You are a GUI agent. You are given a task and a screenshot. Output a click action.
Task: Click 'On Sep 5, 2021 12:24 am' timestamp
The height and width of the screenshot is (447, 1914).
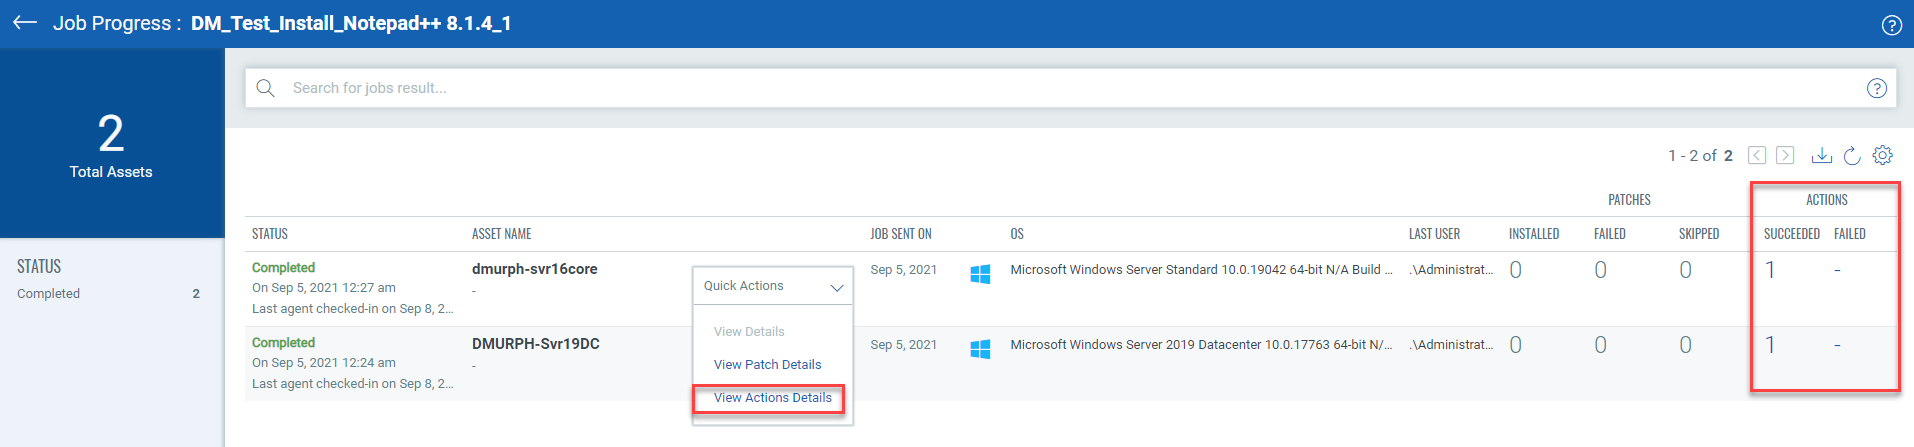[324, 363]
